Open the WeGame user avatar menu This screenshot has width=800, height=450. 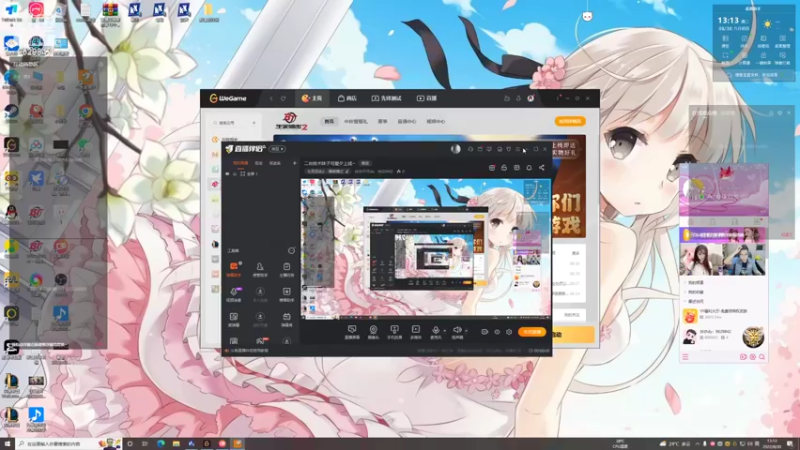click(x=531, y=98)
